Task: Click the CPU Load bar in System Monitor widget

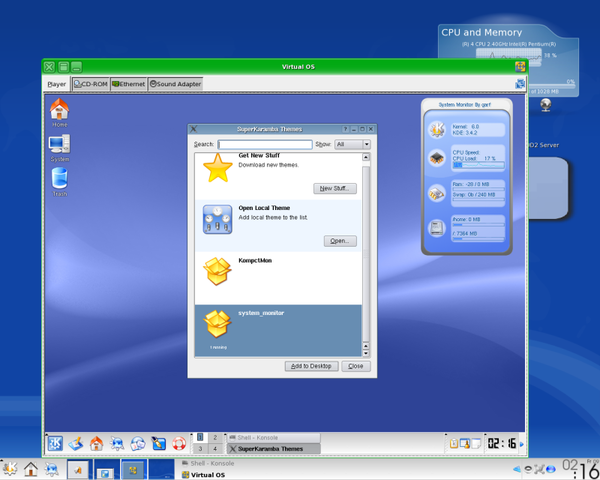Action: click(x=478, y=165)
